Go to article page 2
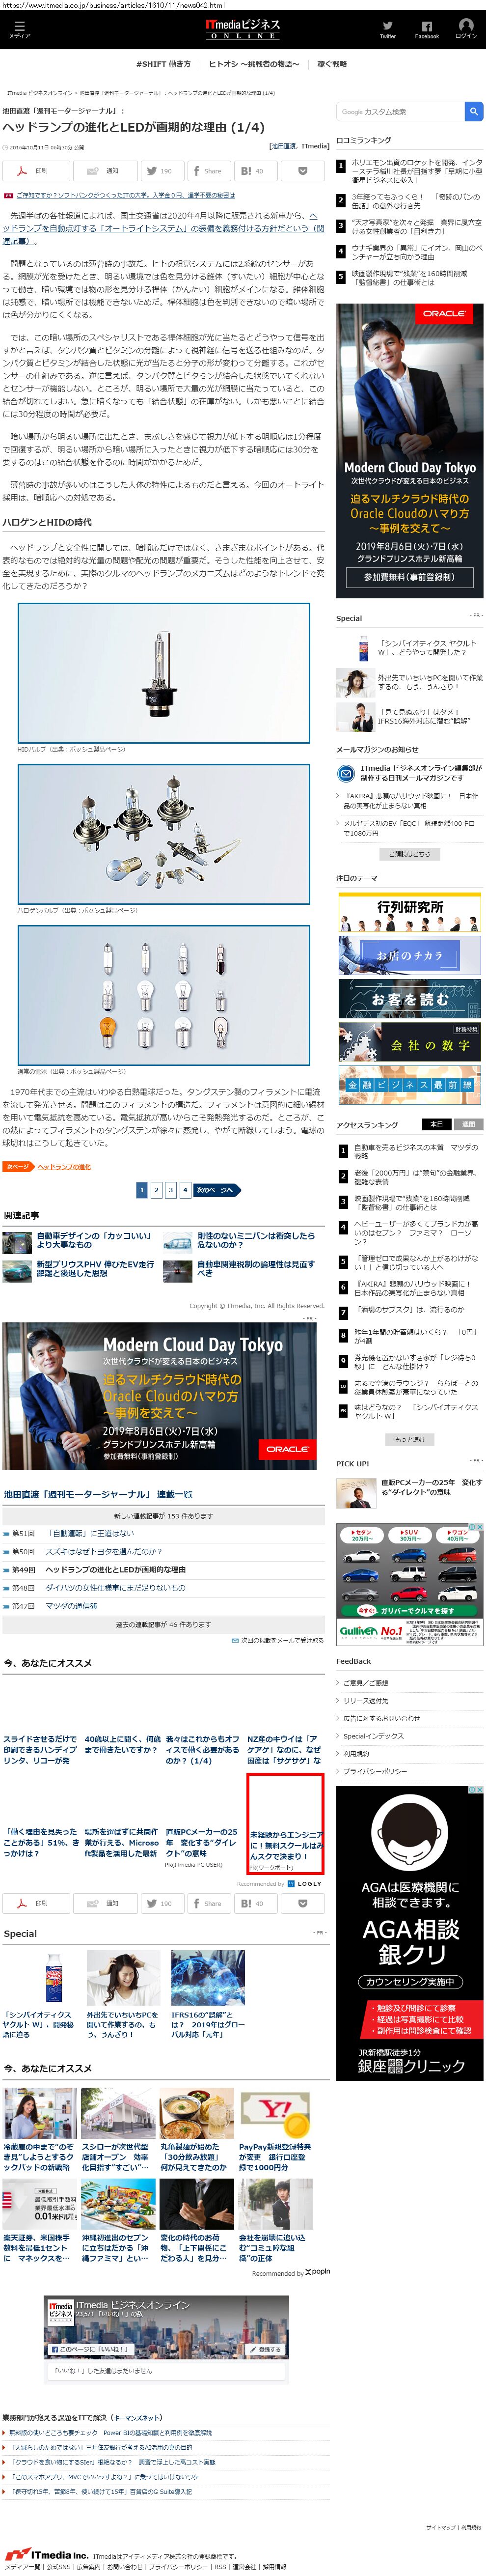This screenshot has height=2576, width=486. [156, 1190]
